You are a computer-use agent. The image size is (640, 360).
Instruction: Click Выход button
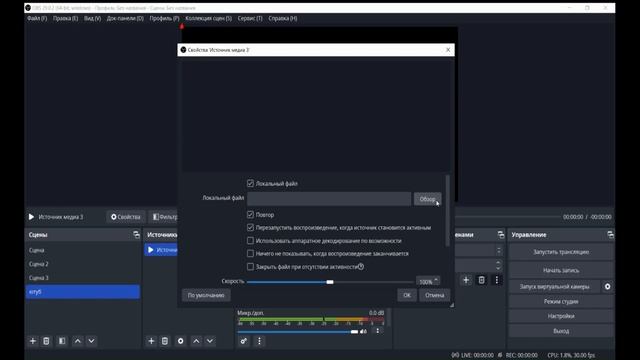pos(561,331)
